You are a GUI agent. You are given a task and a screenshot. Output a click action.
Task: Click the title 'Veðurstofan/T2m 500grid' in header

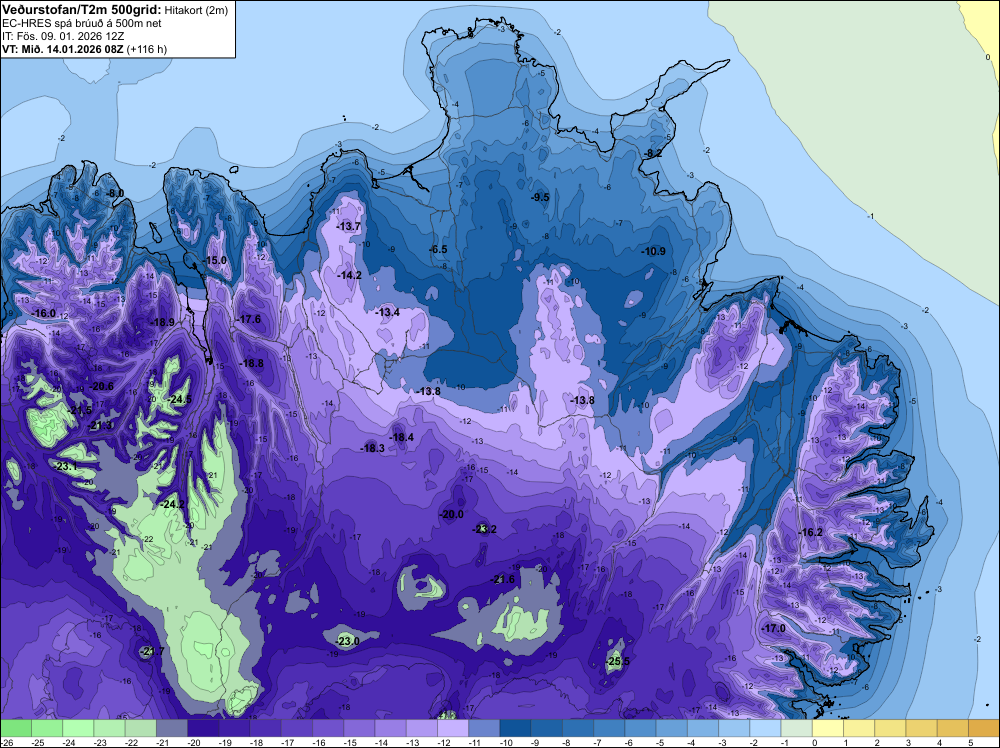click(82, 9)
